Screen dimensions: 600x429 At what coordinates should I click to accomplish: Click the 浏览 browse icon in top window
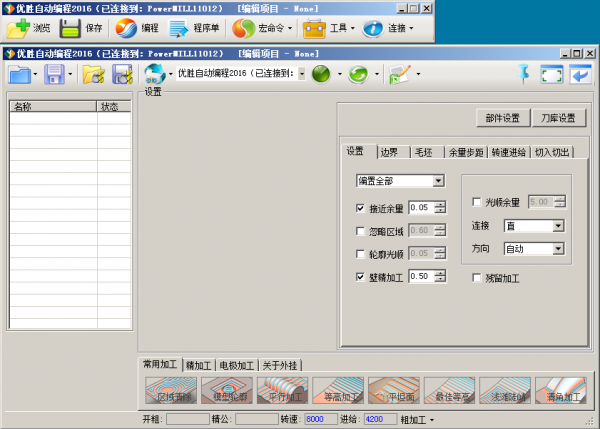tap(18, 28)
